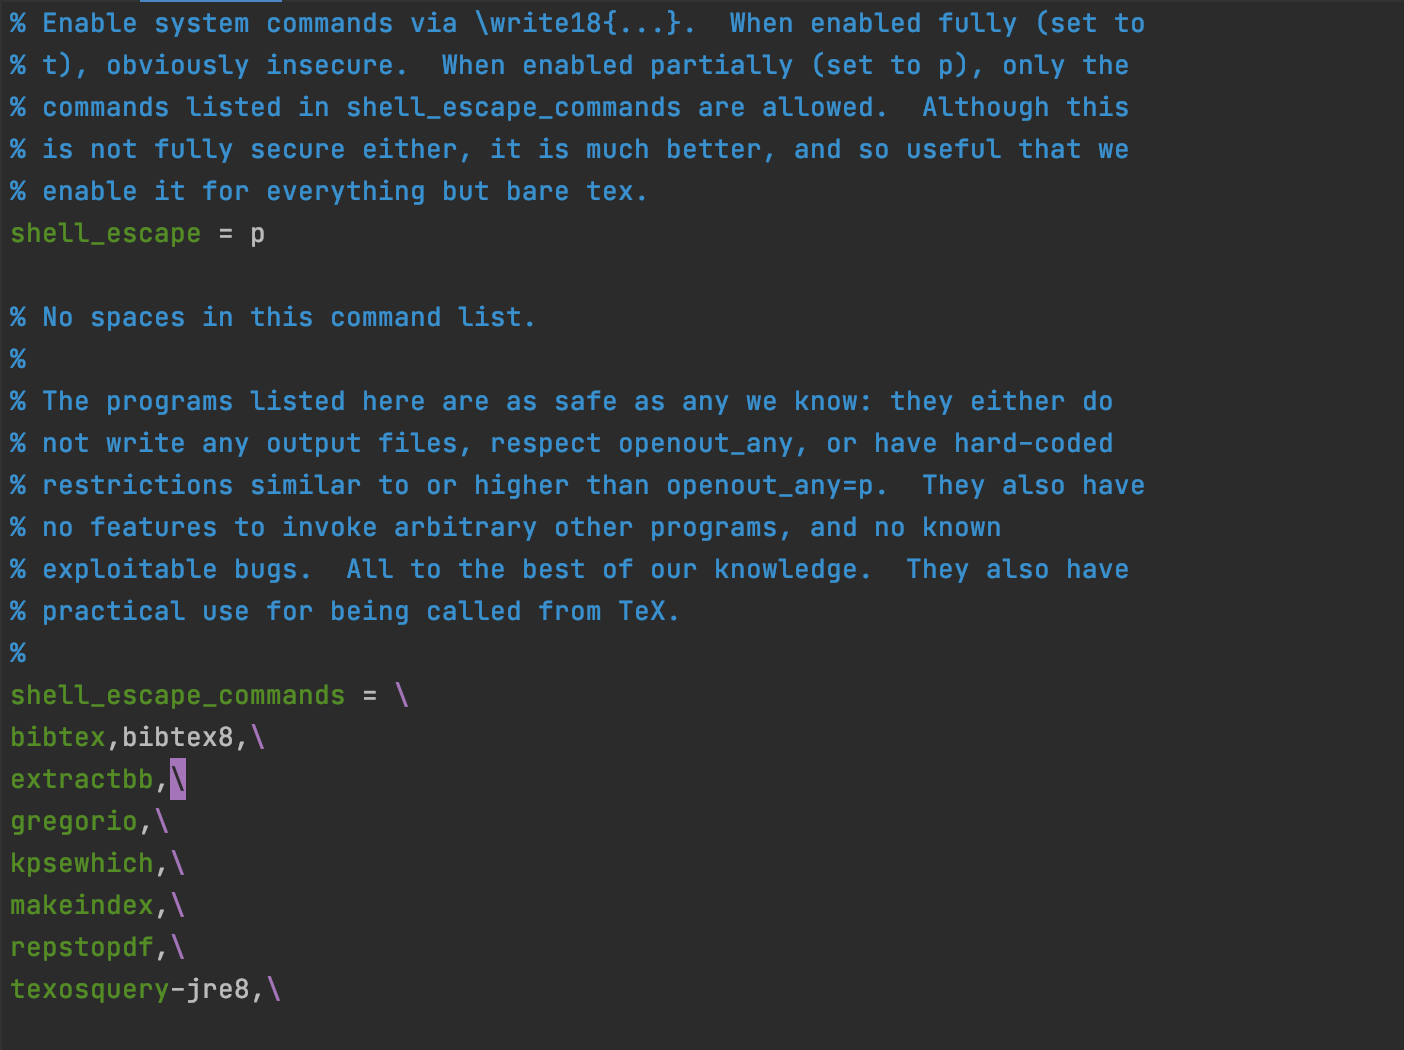Click the shell_escape setting key
The height and width of the screenshot is (1050, 1404).
tap(105, 234)
